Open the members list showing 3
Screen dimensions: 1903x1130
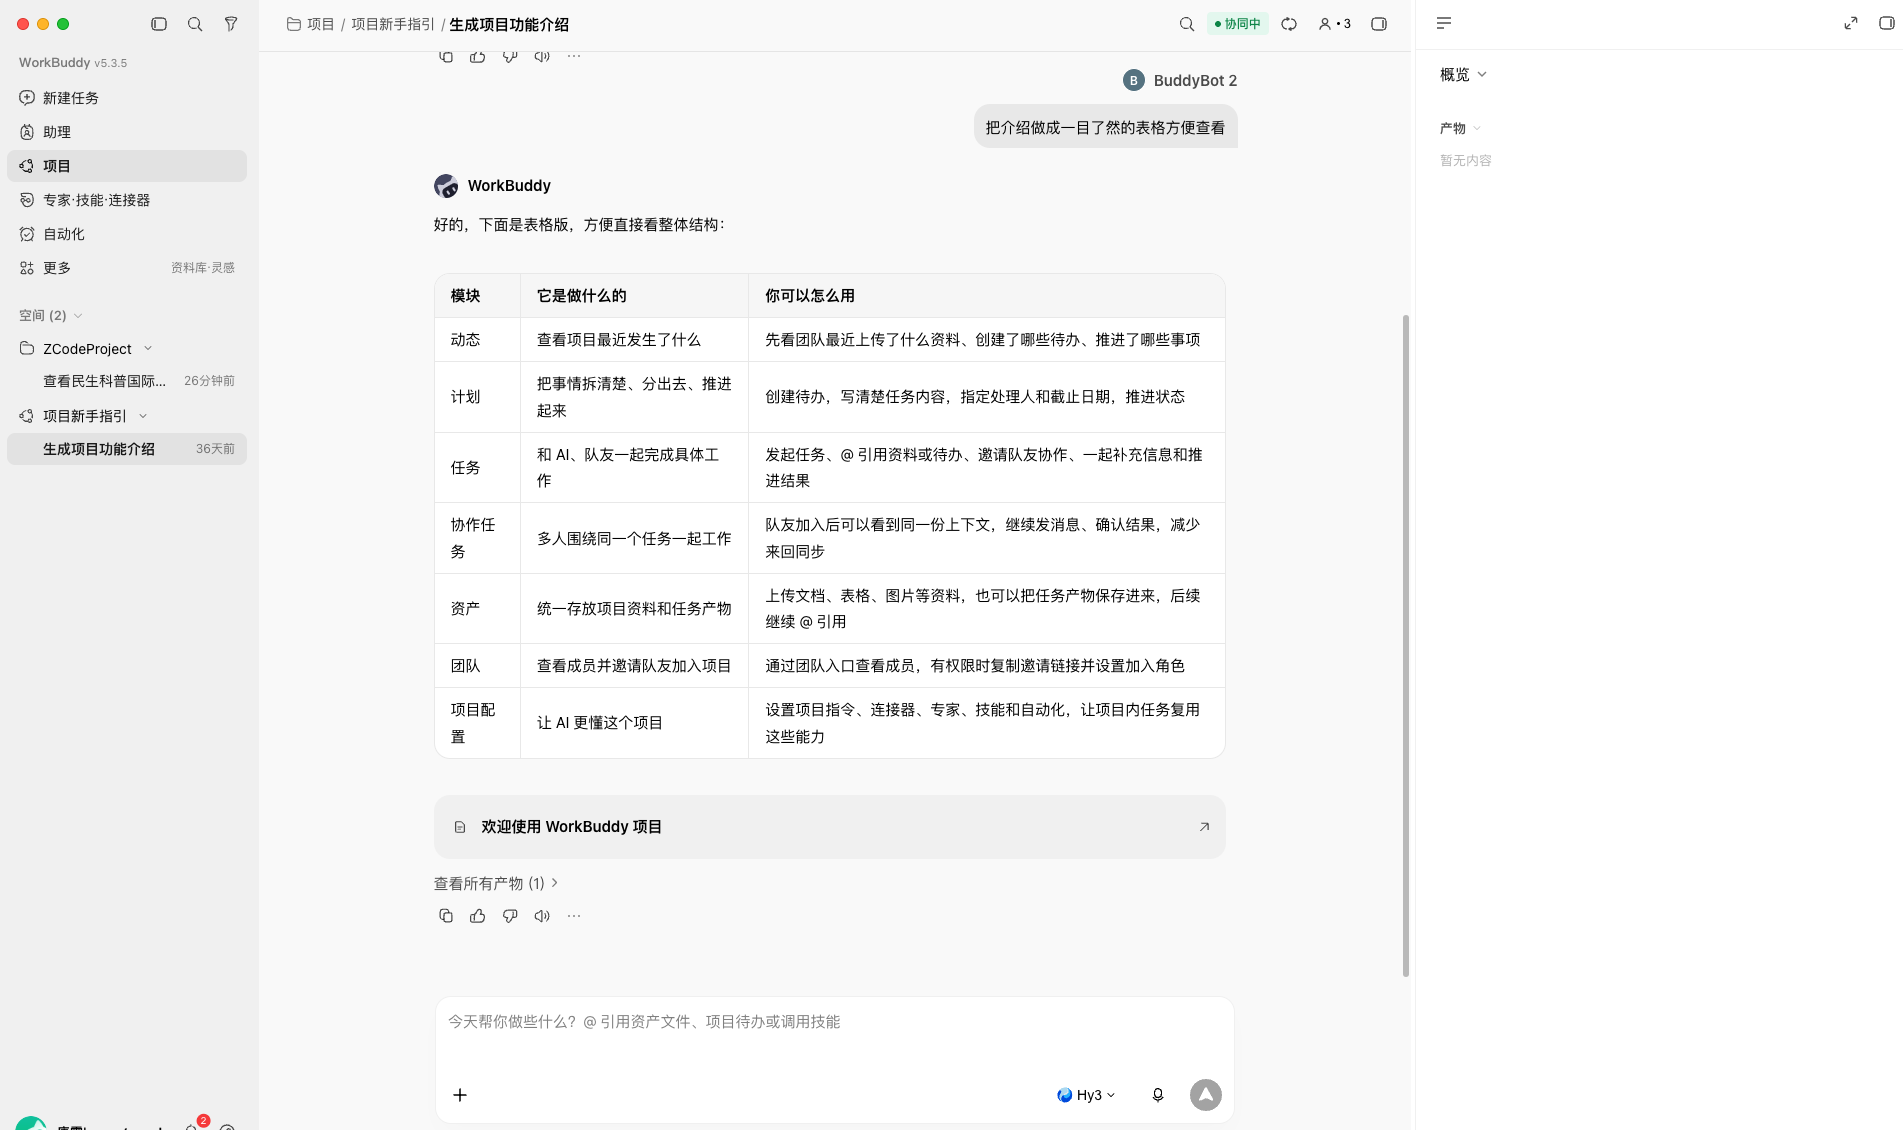[x=1334, y=24]
